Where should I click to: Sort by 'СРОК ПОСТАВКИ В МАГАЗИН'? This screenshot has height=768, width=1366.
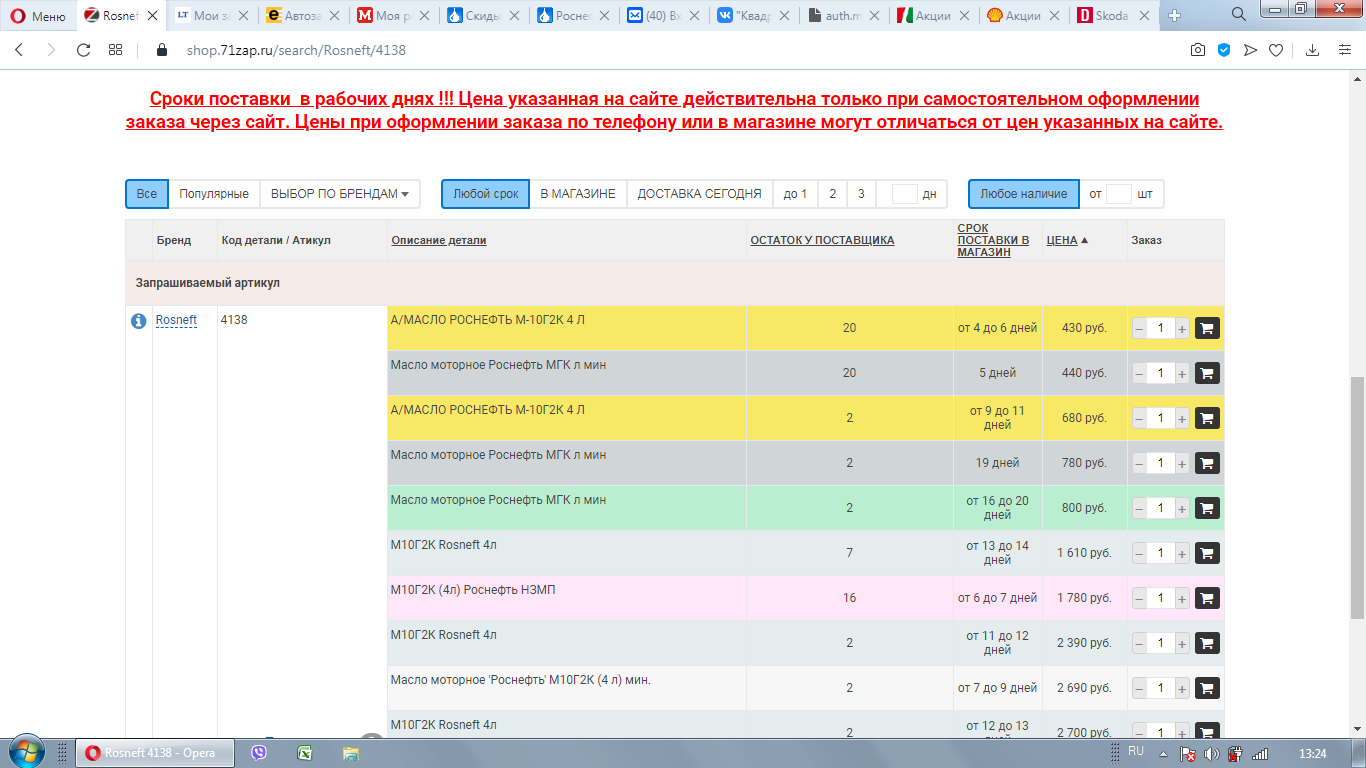993,240
